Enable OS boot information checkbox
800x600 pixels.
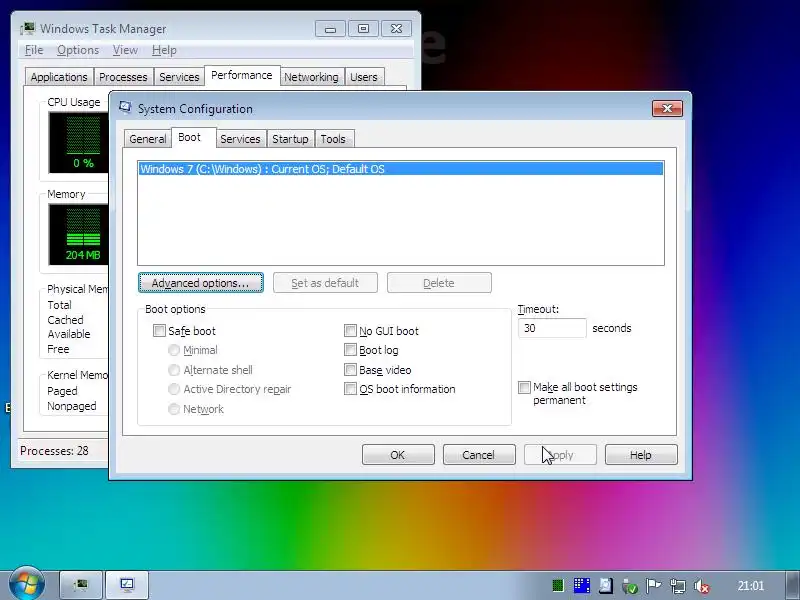350,389
